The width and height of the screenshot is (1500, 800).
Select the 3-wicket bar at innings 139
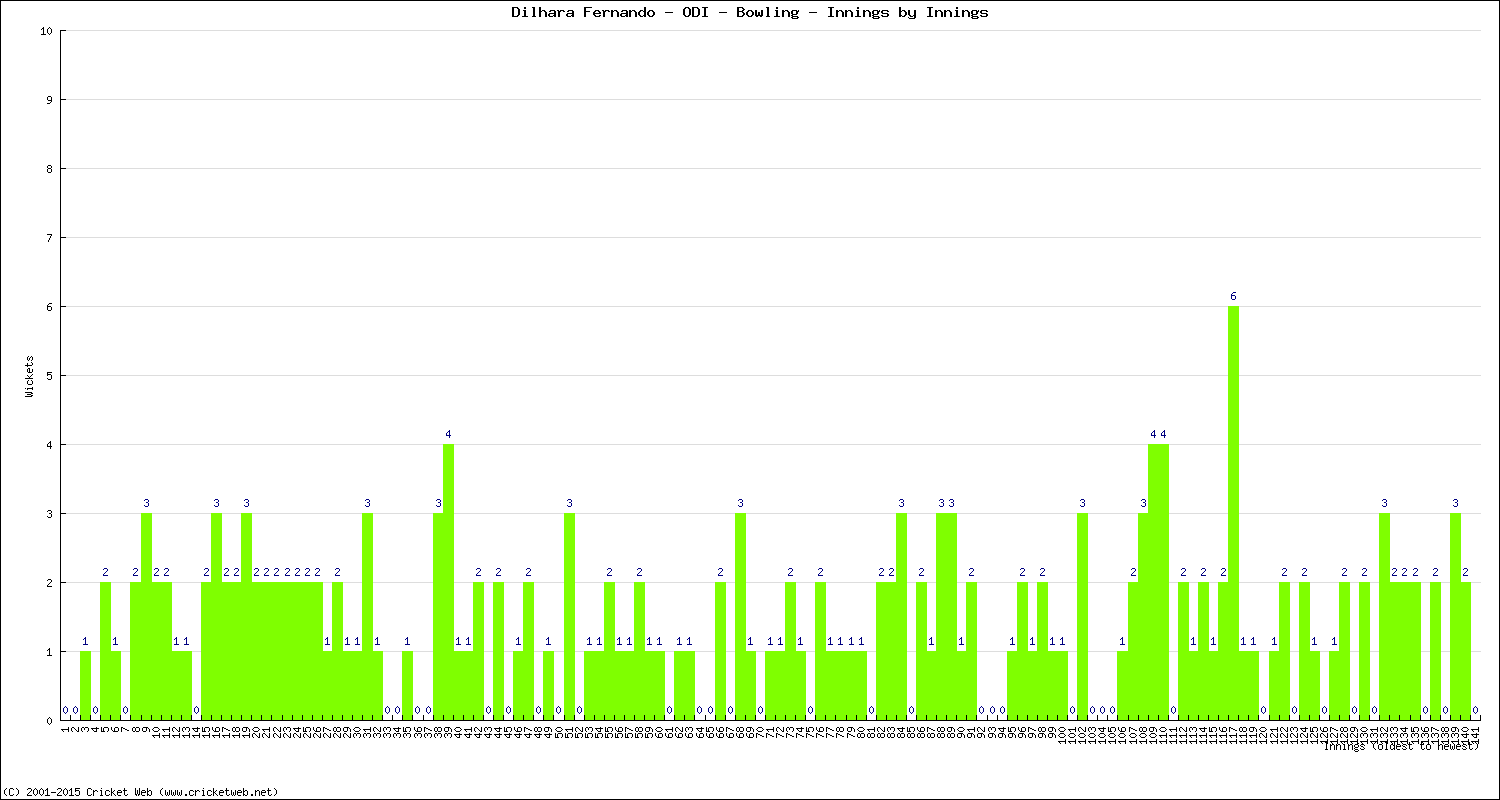click(1455, 616)
